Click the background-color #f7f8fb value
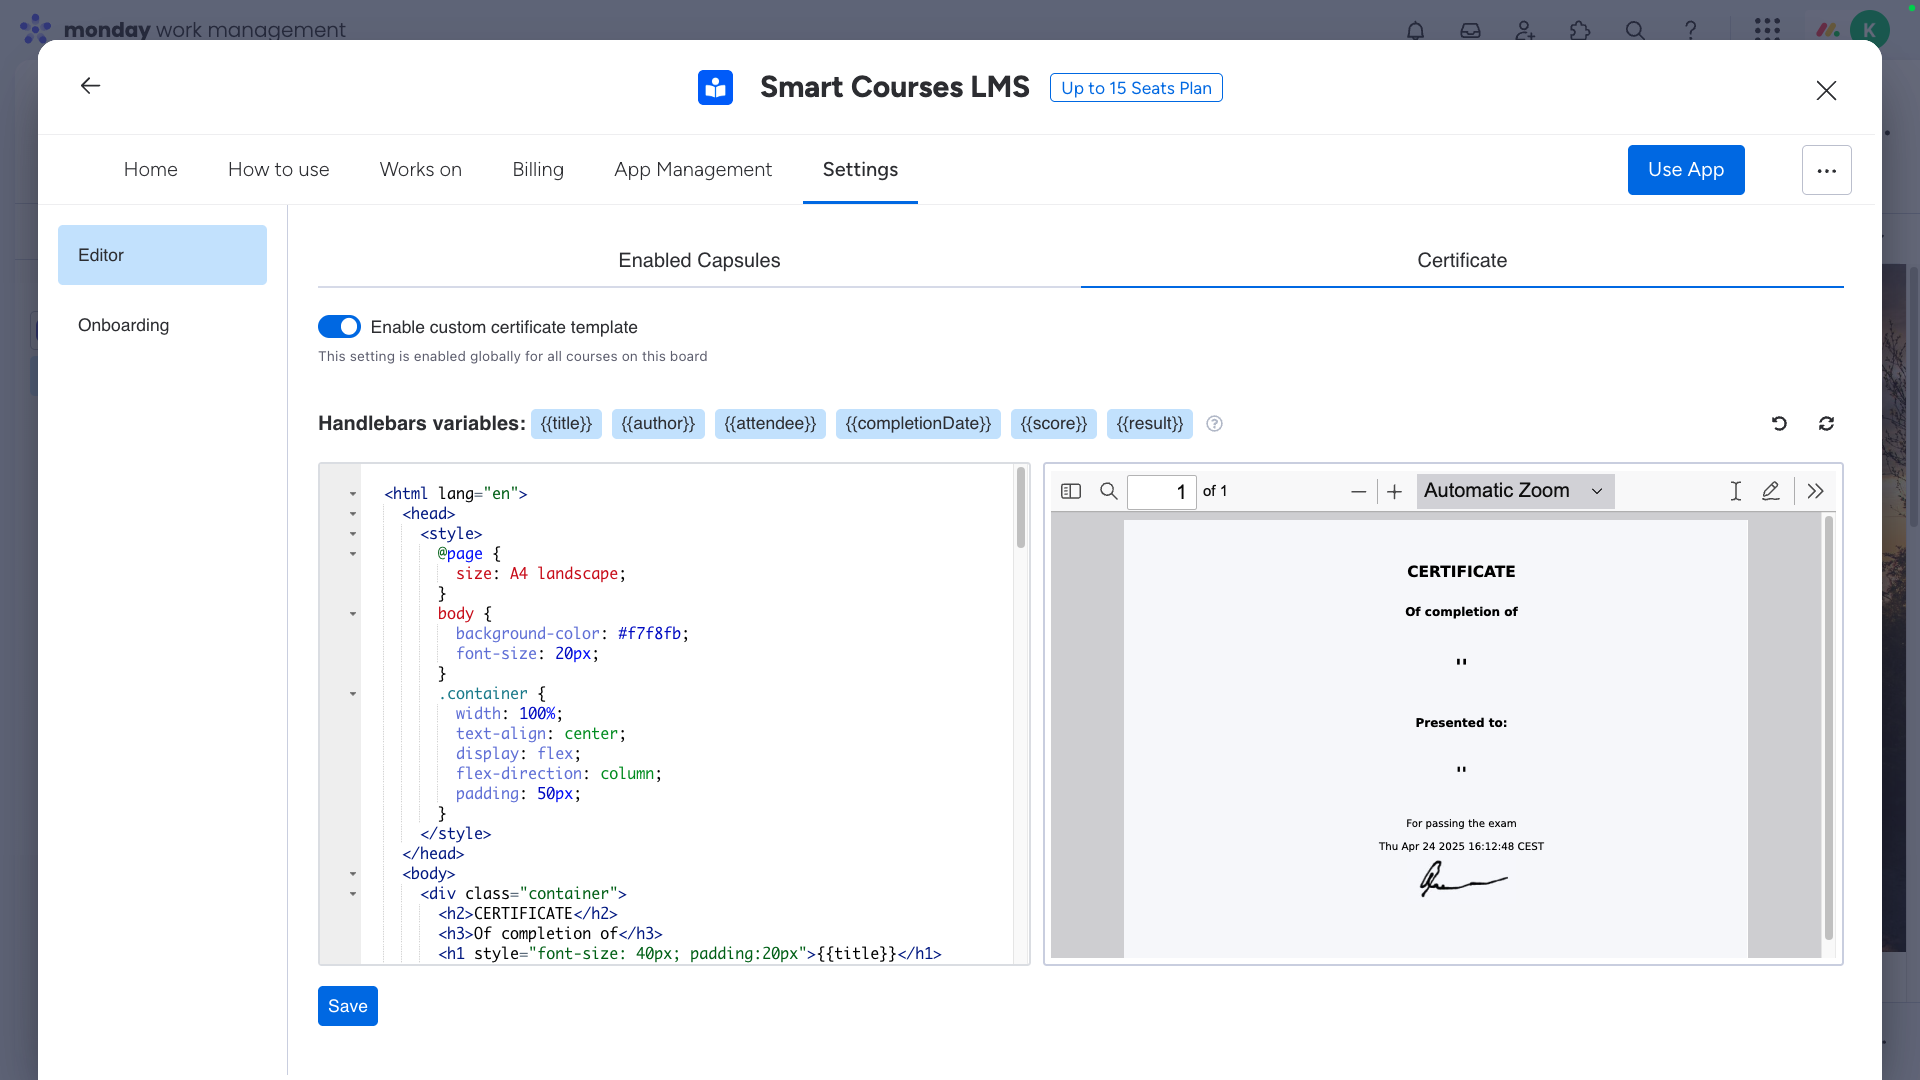Viewport: 1920px width, 1080px height. 649,634
